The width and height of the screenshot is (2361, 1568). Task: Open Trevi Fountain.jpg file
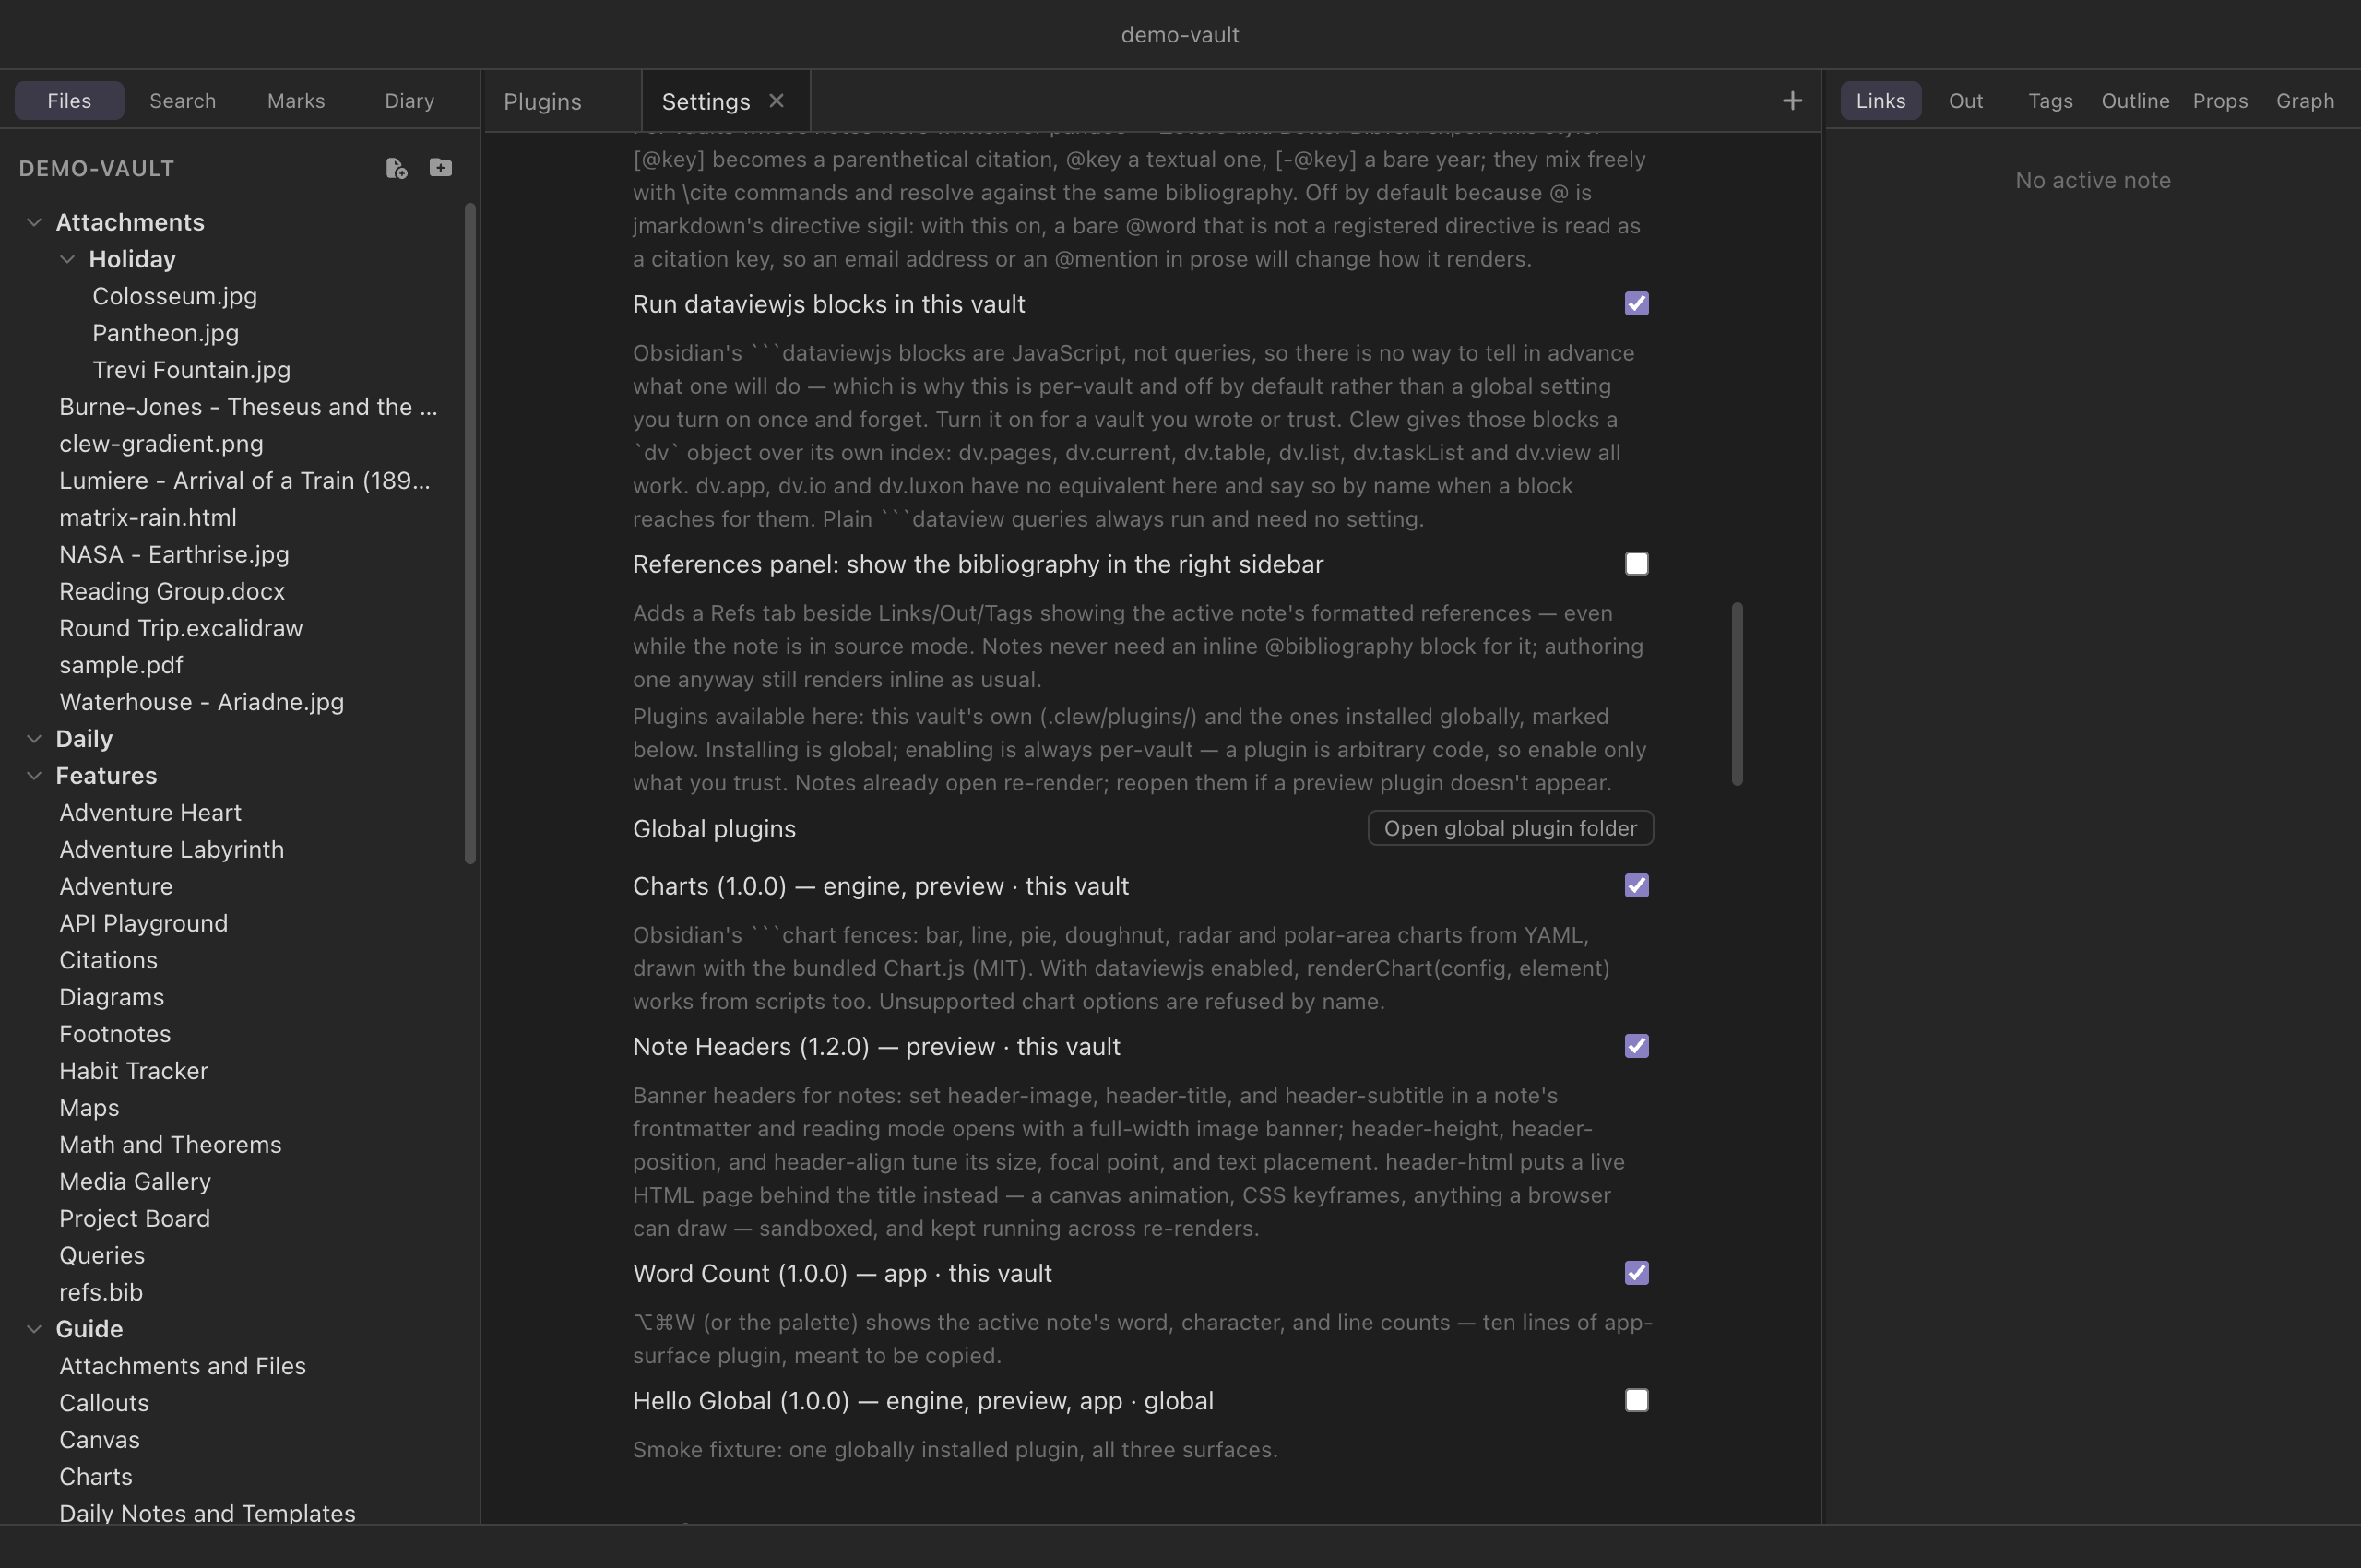(192, 370)
